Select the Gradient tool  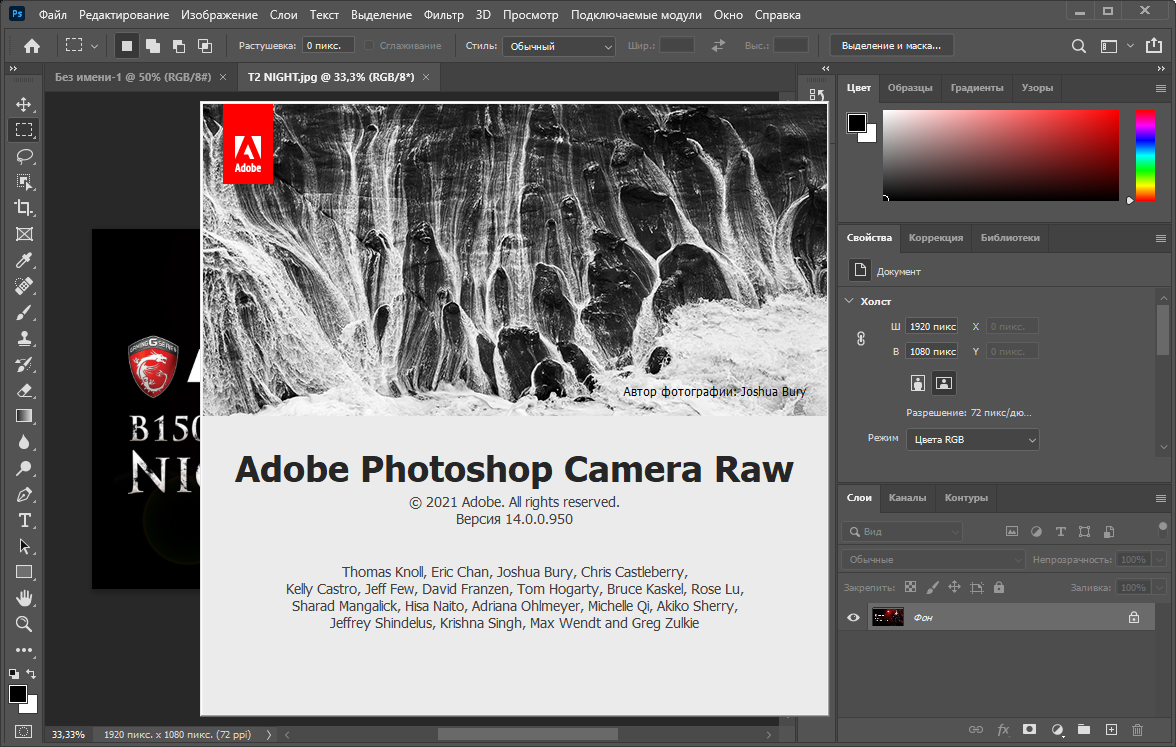[x=24, y=416]
